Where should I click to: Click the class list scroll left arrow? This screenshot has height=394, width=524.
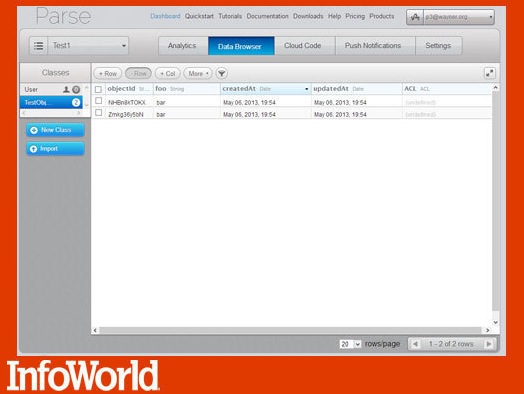[x=24, y=113]
